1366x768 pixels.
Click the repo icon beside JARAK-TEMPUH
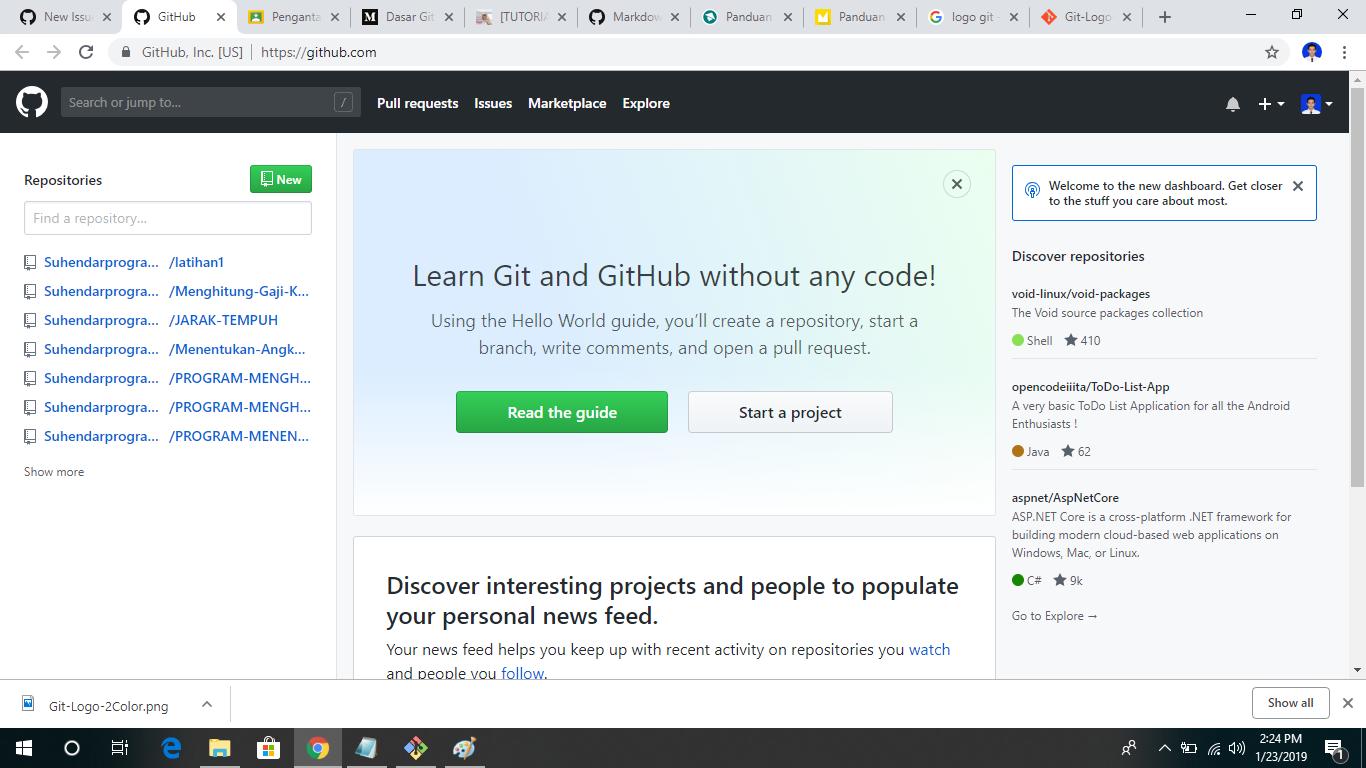click(30, 320)
